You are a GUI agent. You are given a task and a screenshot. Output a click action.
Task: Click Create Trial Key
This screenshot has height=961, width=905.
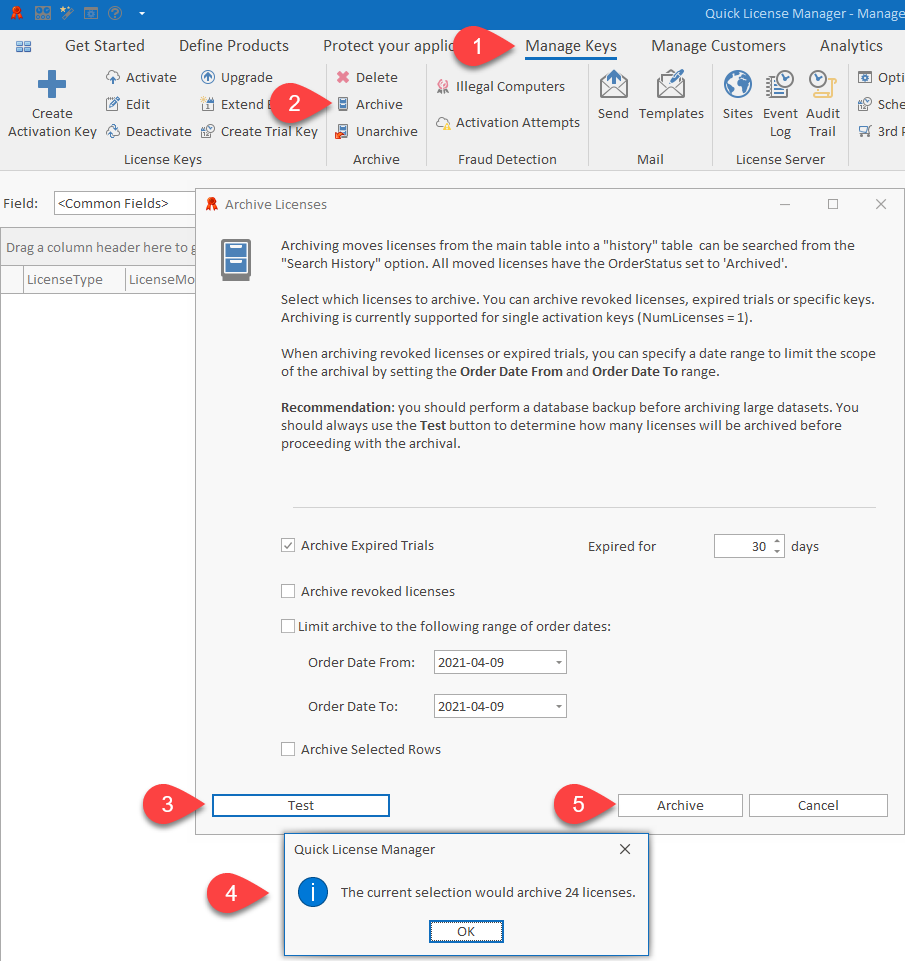point(259,131)
